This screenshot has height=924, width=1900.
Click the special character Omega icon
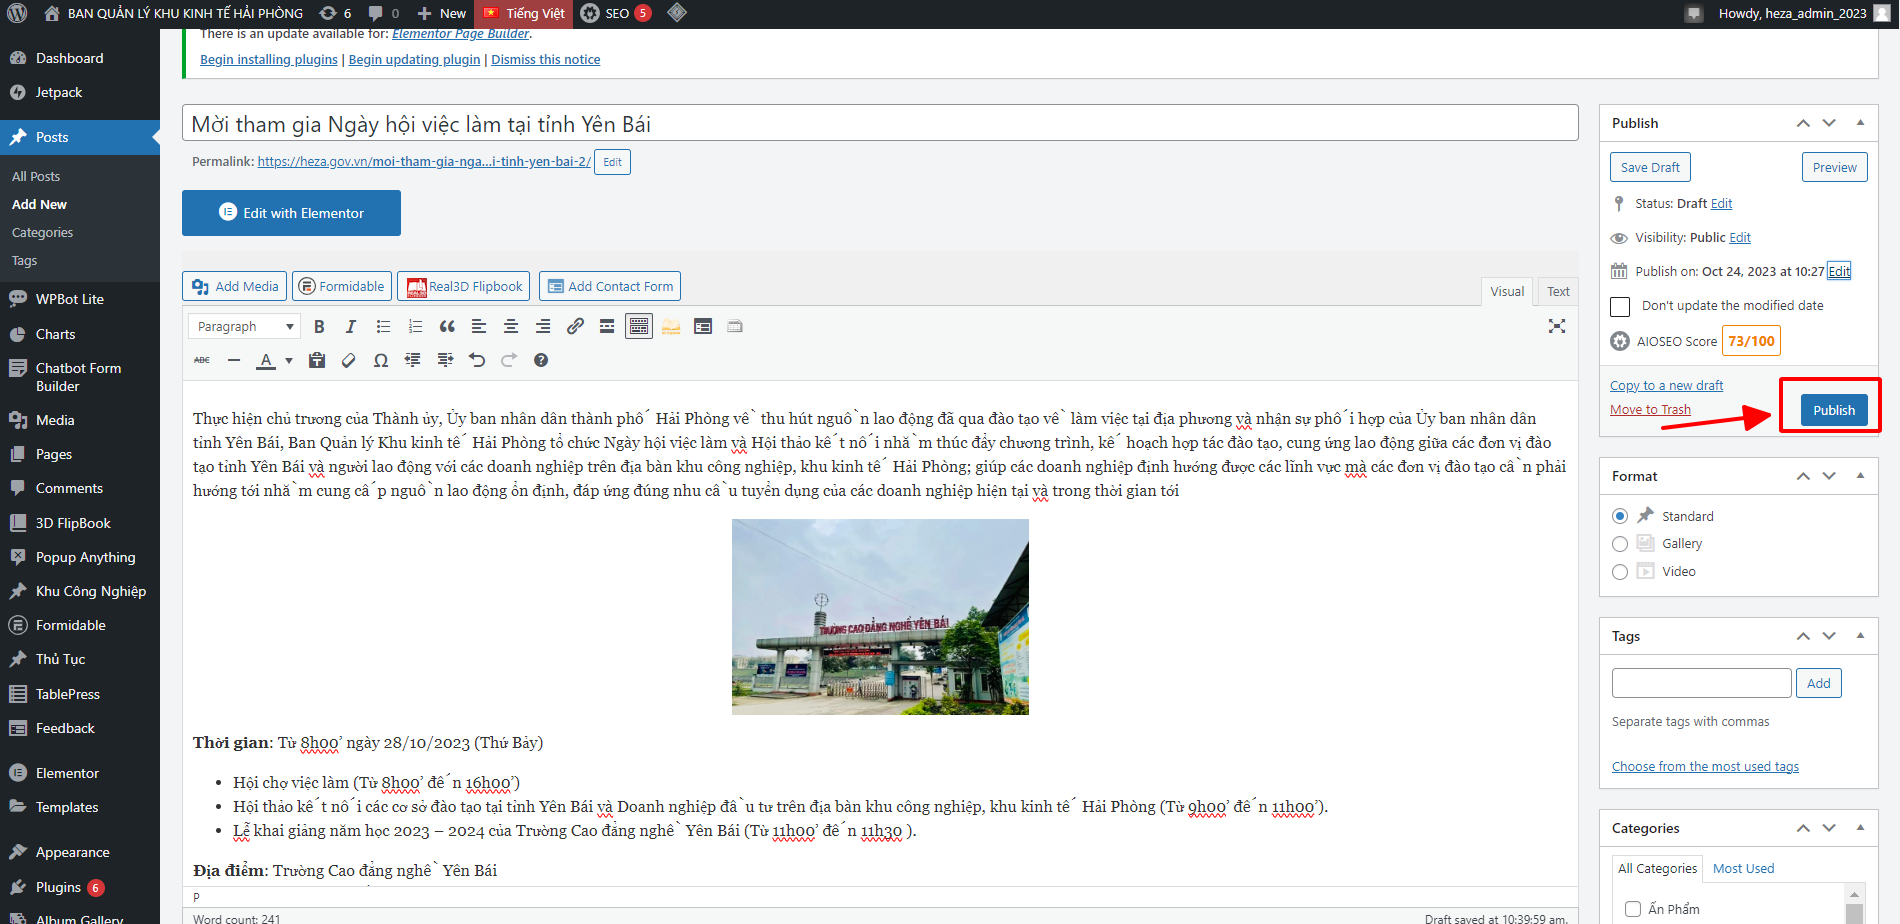point(381,361)
